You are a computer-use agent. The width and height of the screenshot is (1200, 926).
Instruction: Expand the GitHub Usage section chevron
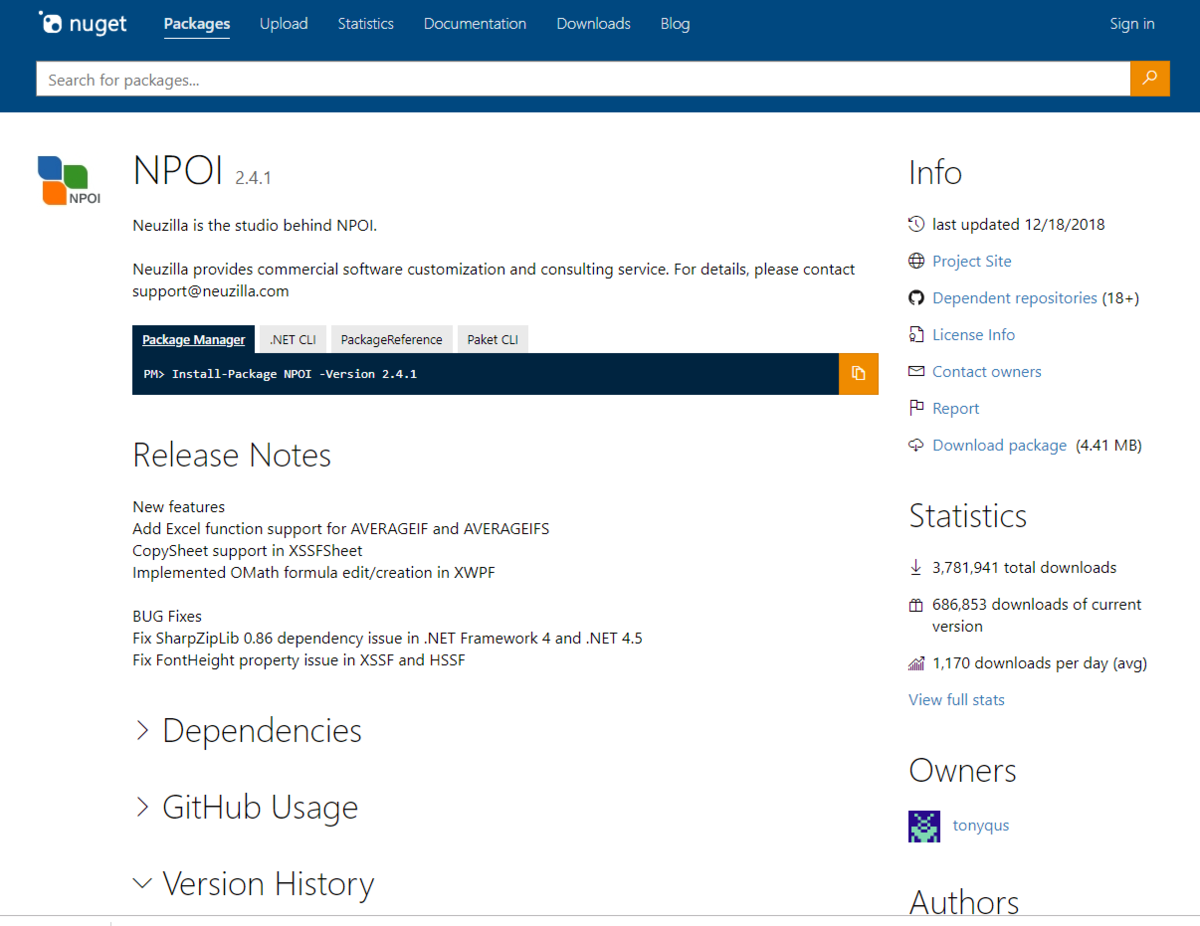point(143,807)
